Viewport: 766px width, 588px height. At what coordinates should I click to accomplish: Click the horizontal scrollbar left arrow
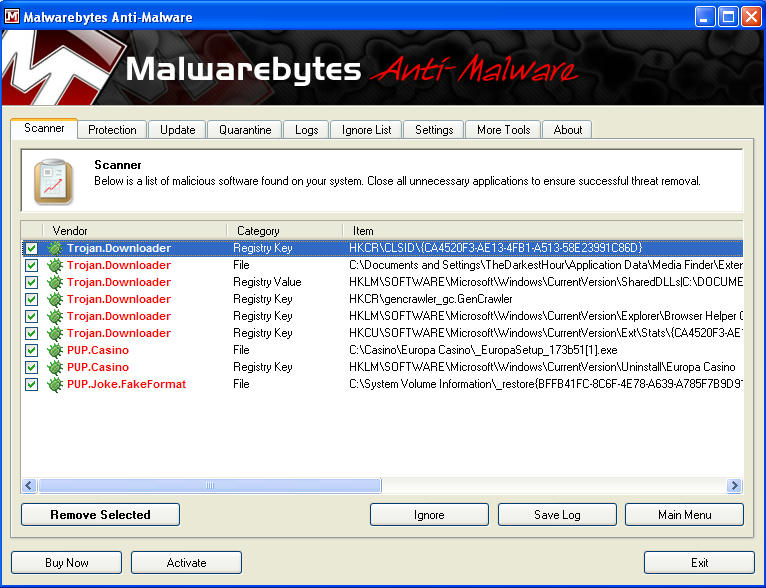pyautogui.click(x=29, y=485)
